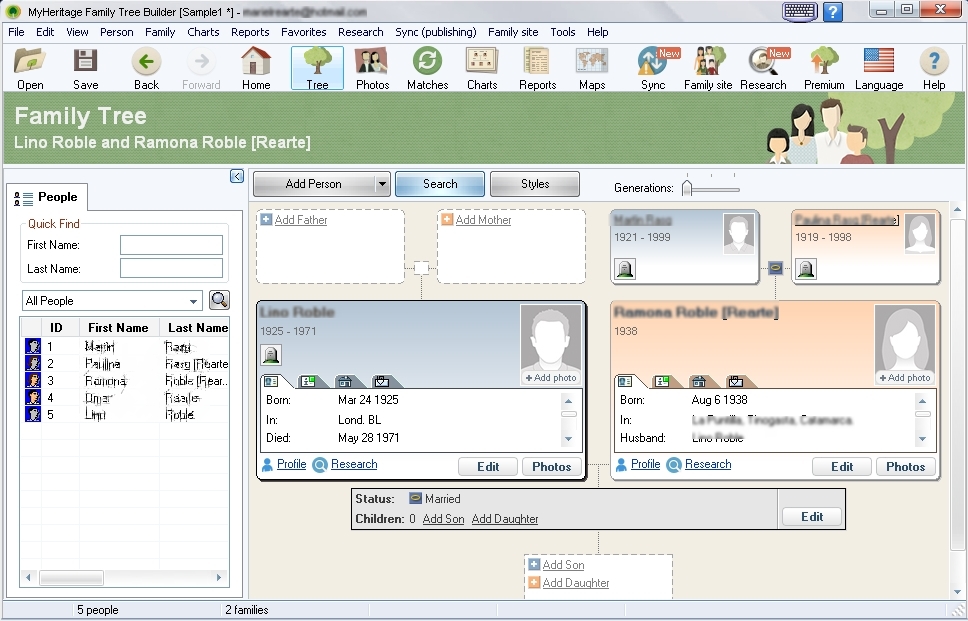Click Edit on Lino Roble card
Viewport: 968px width, 621px height.
pyautogui.click(x=488, y=467)
